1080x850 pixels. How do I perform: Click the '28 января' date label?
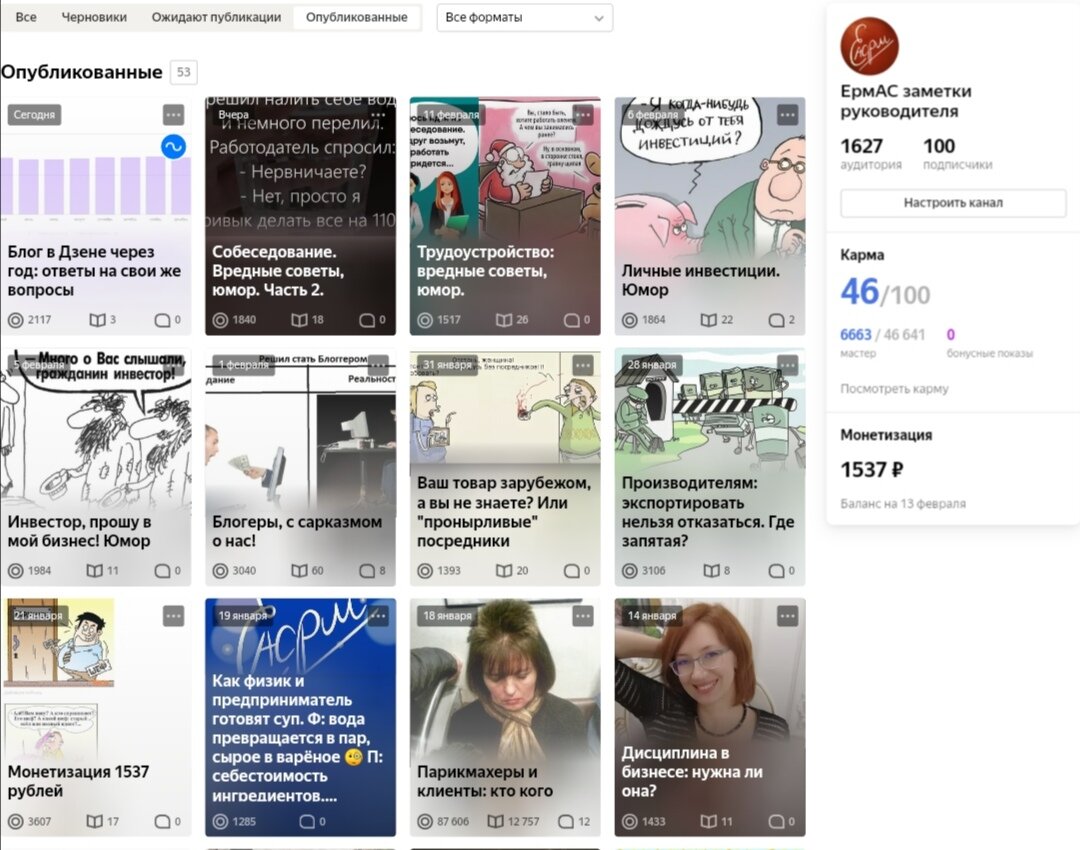point(652,364)
